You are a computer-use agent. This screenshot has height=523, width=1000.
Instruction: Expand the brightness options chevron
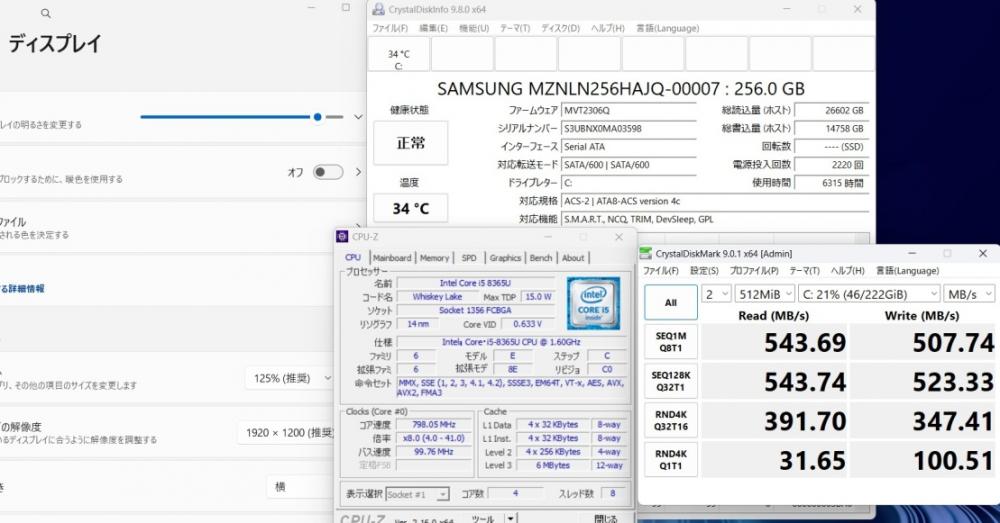pyautogui.click(x=358, y=117)
